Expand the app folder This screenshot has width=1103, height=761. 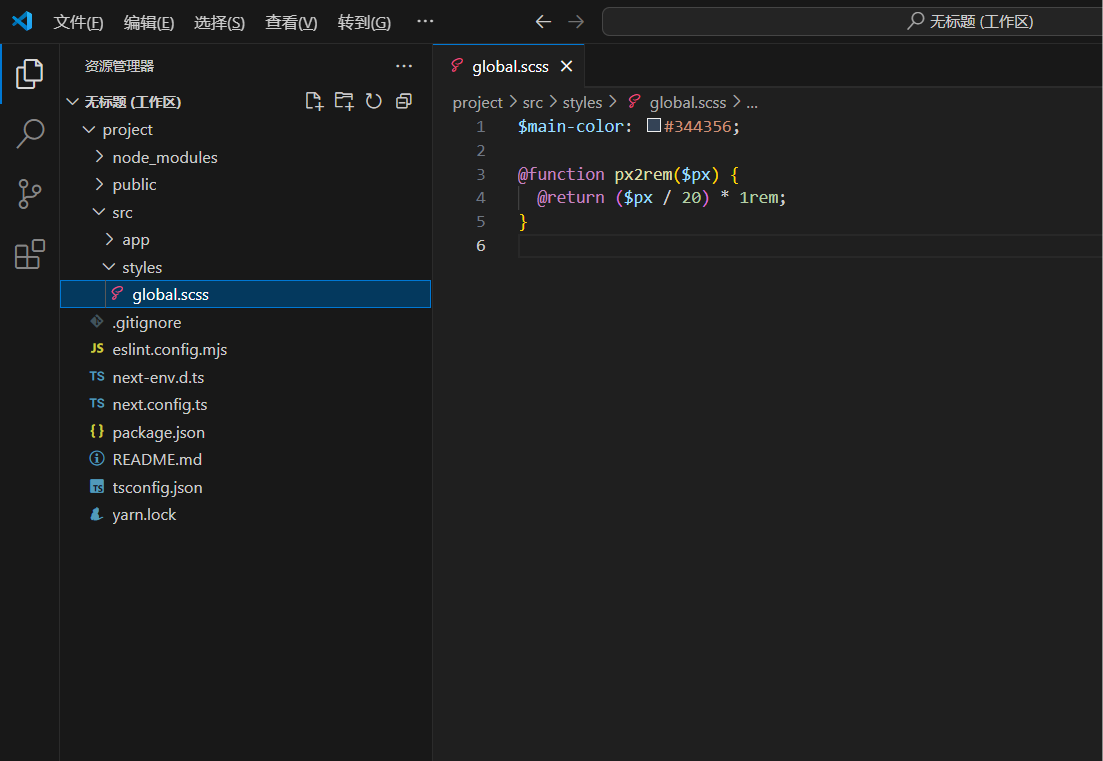[x=109, y=239]
